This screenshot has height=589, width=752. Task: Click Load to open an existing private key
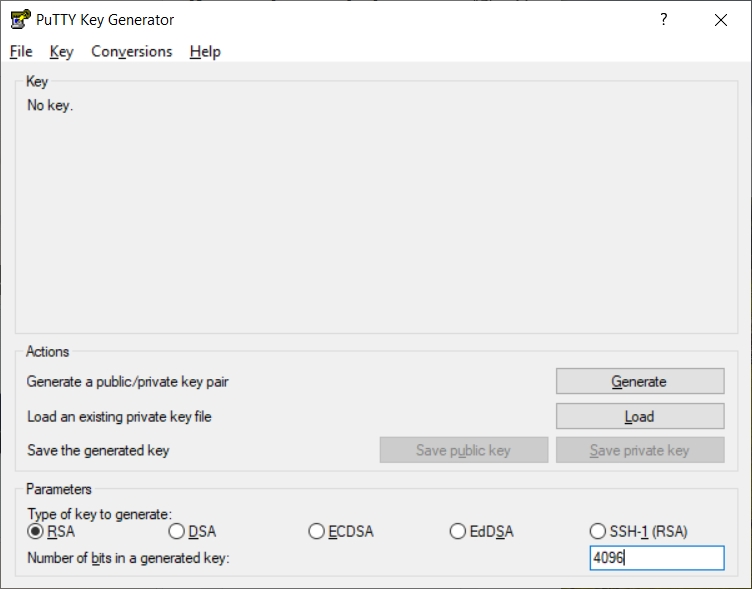639,416
